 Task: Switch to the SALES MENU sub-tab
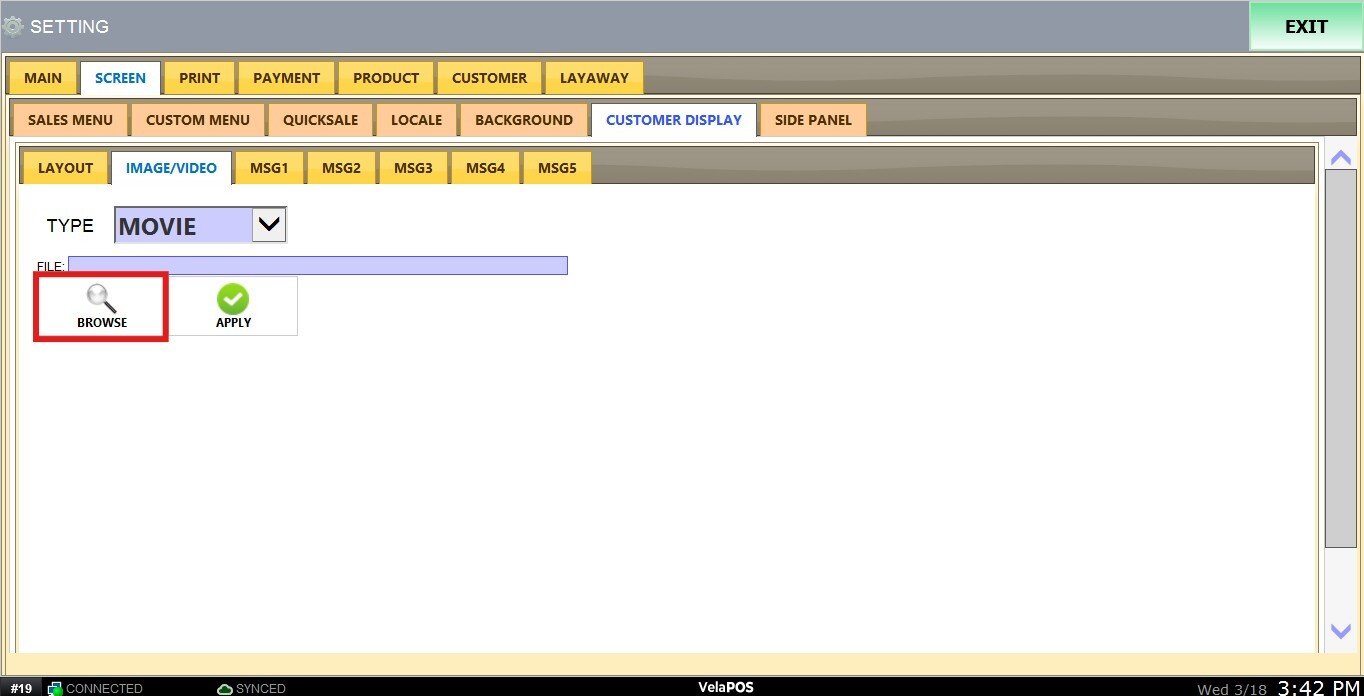(70, 120)
